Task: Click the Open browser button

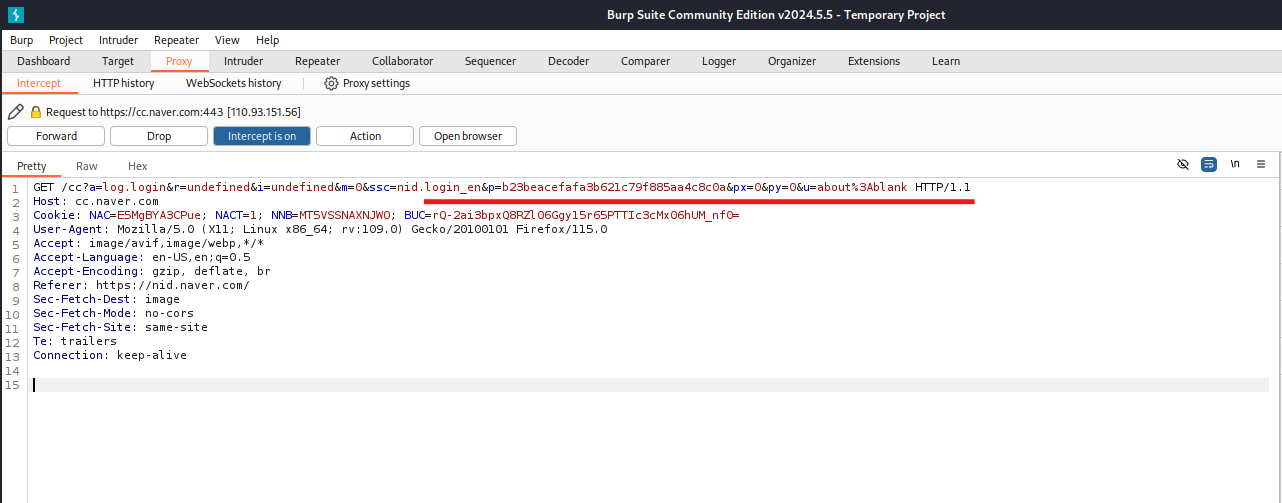Action: click(x=468, y=136)
